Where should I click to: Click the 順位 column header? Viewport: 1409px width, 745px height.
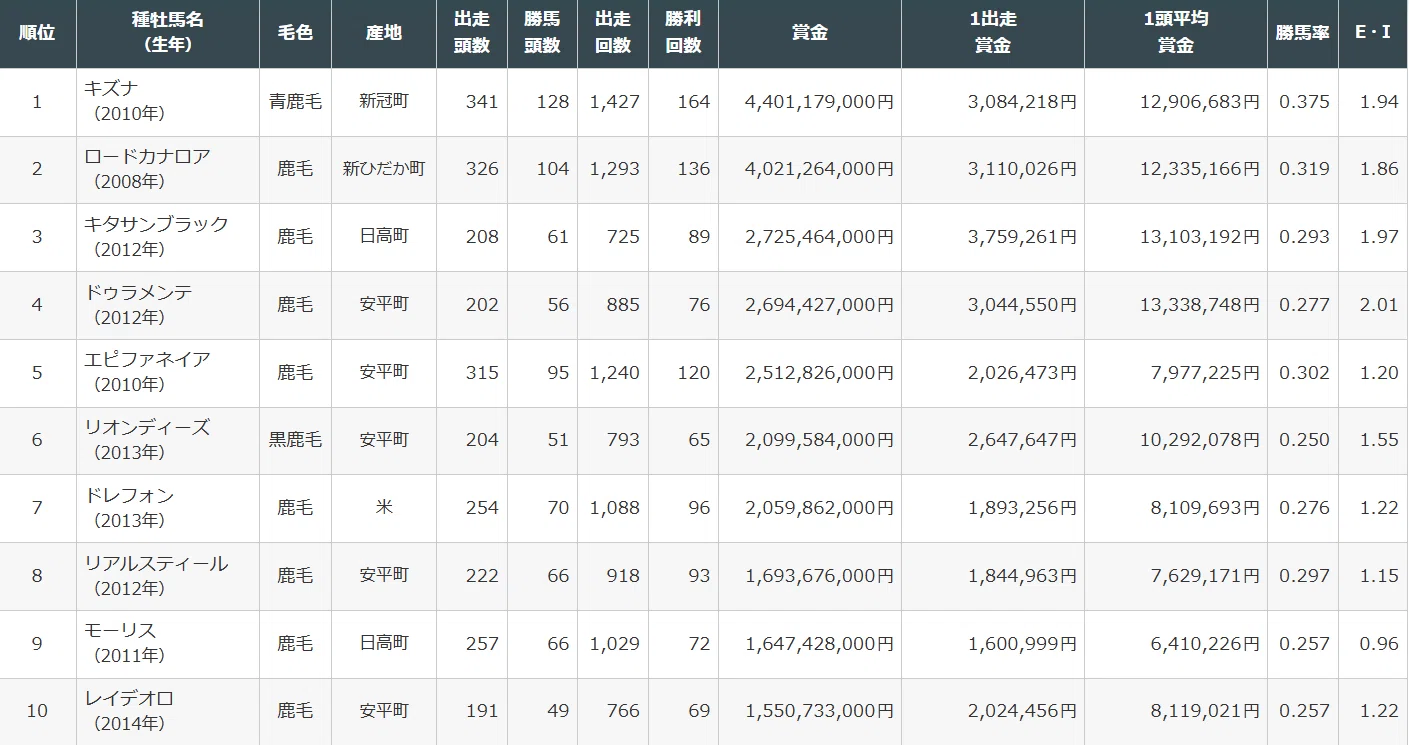coord(37,33)
